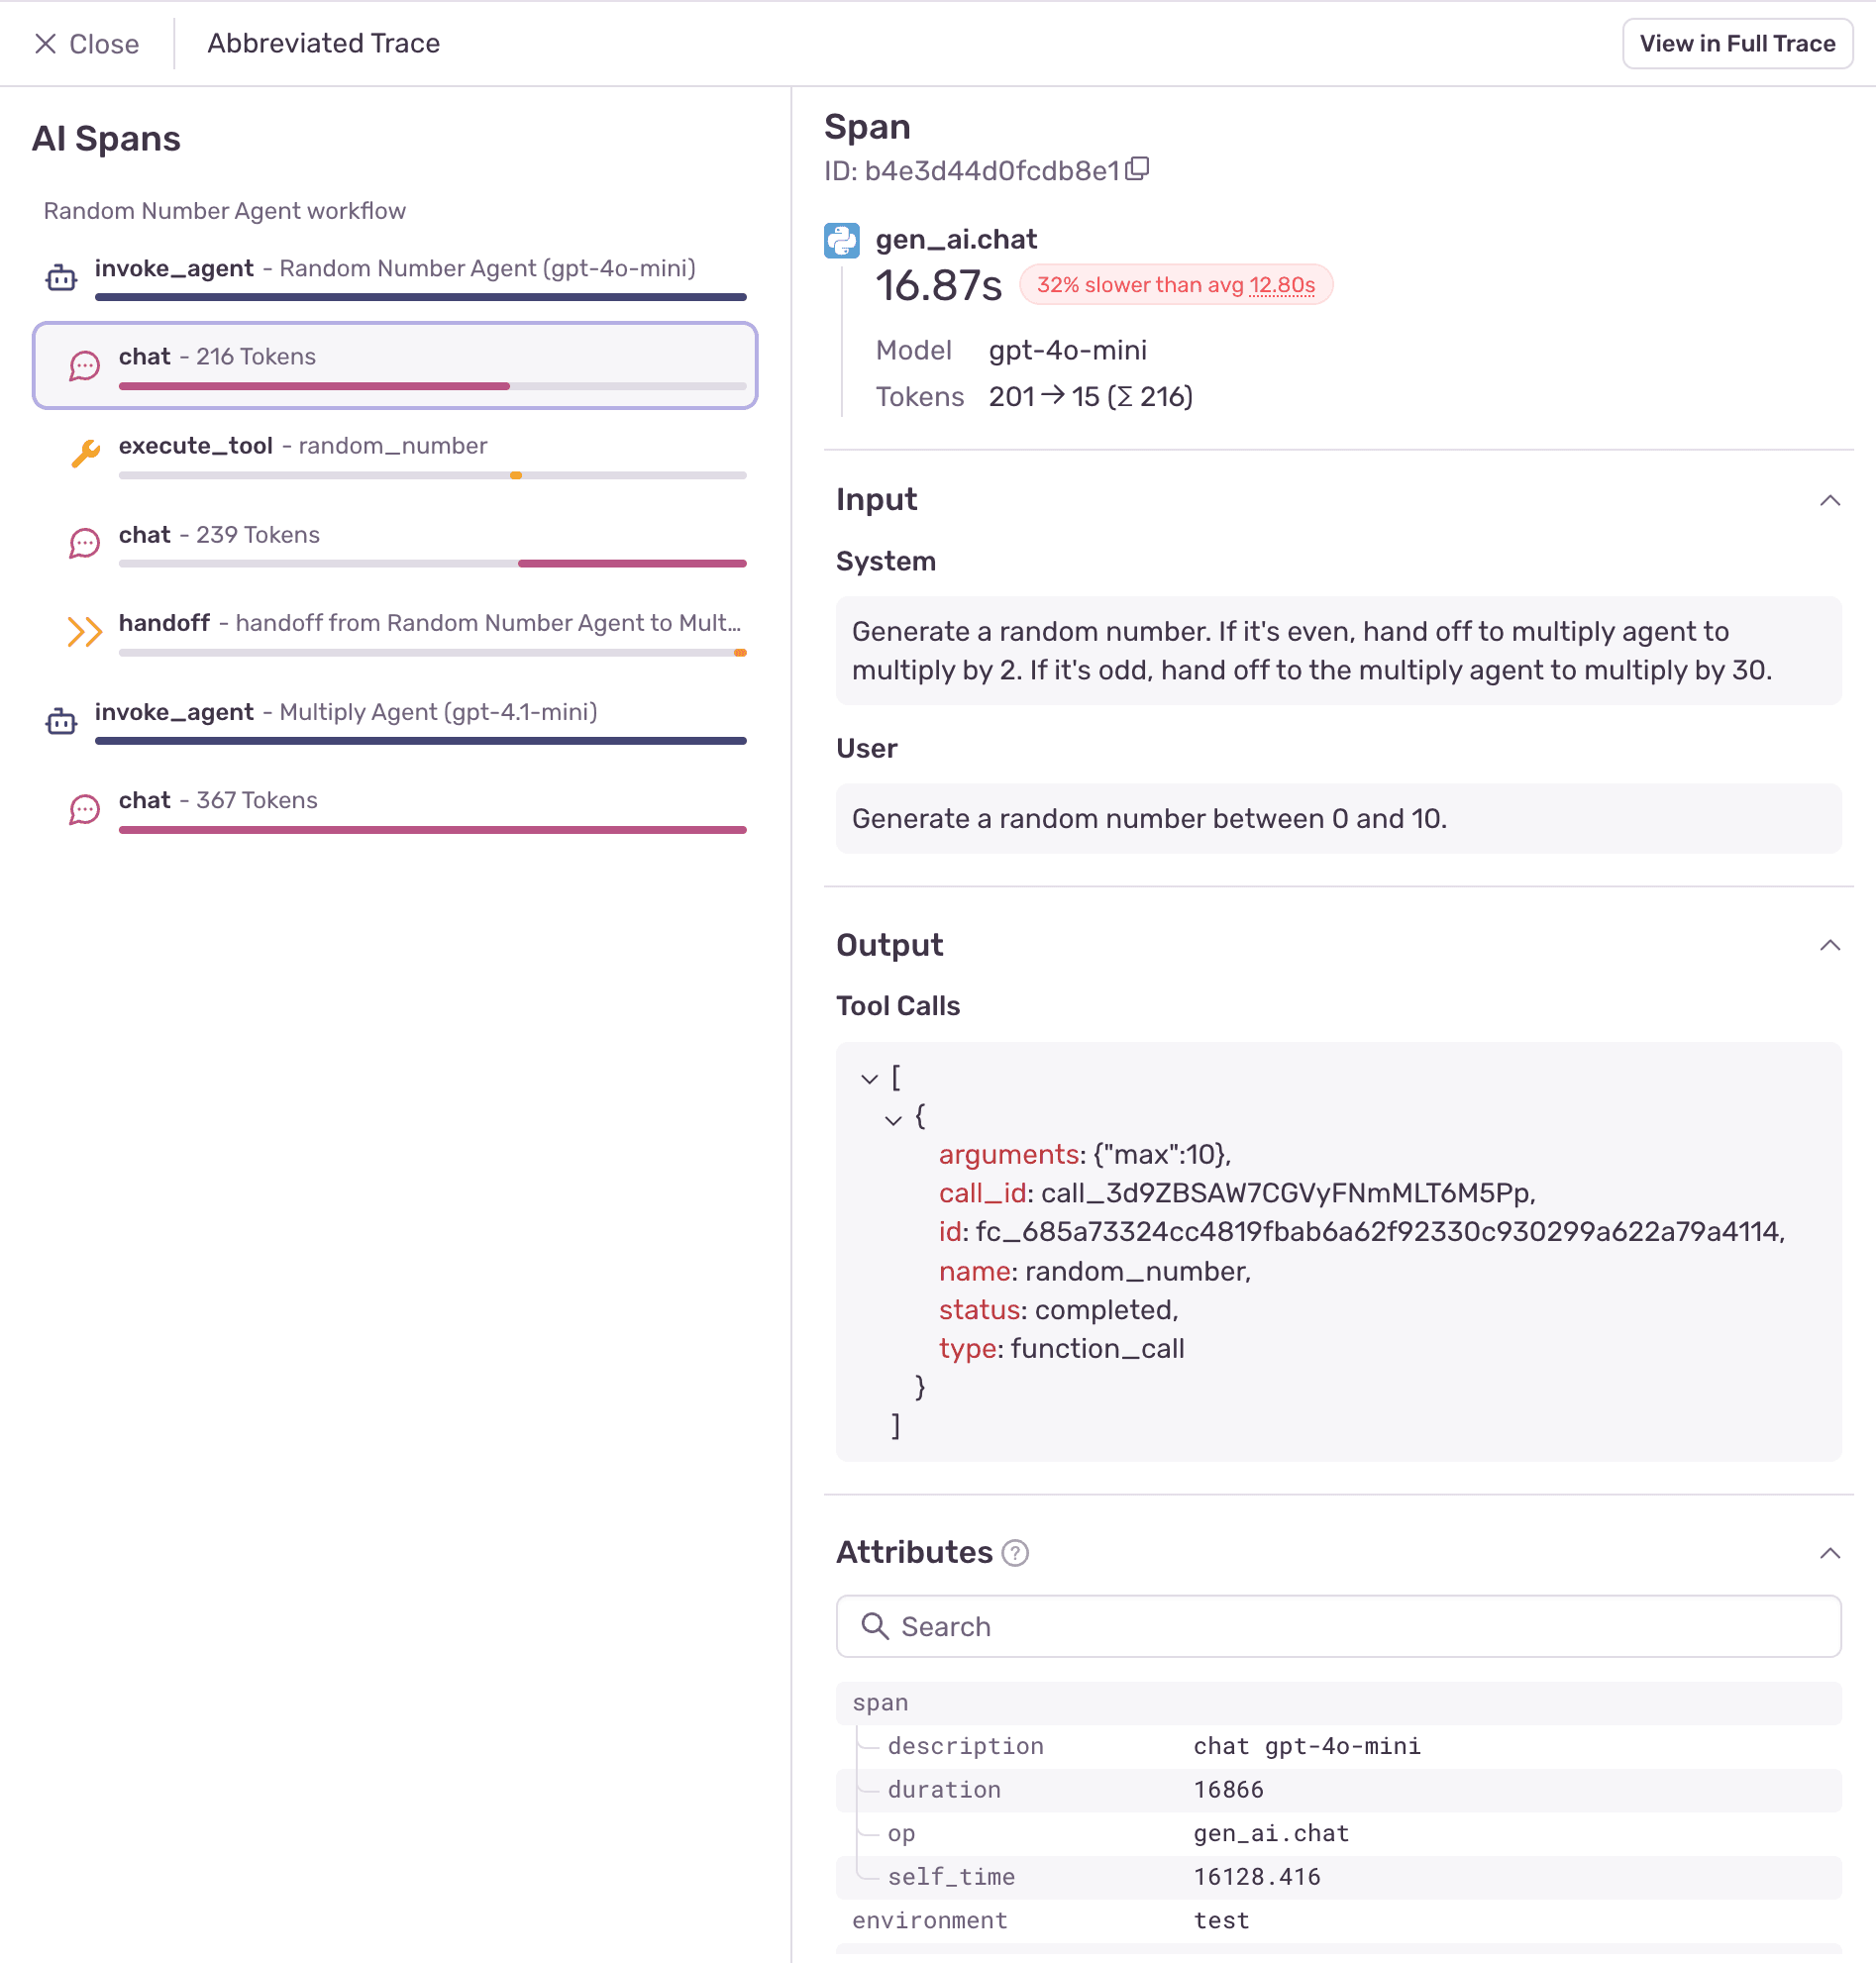
Task: Click the View in Full Trace button
Action: pos(1738,43)
